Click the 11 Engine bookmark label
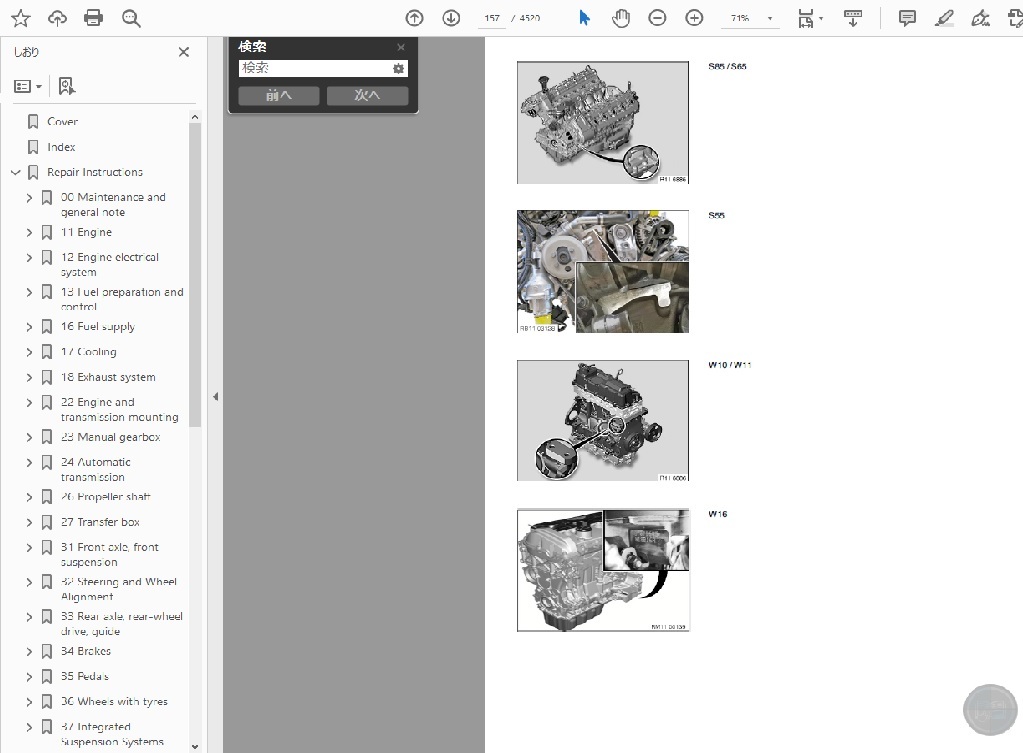The height and width of the screenshot is (753, 1023). click(x=86, y=232)
